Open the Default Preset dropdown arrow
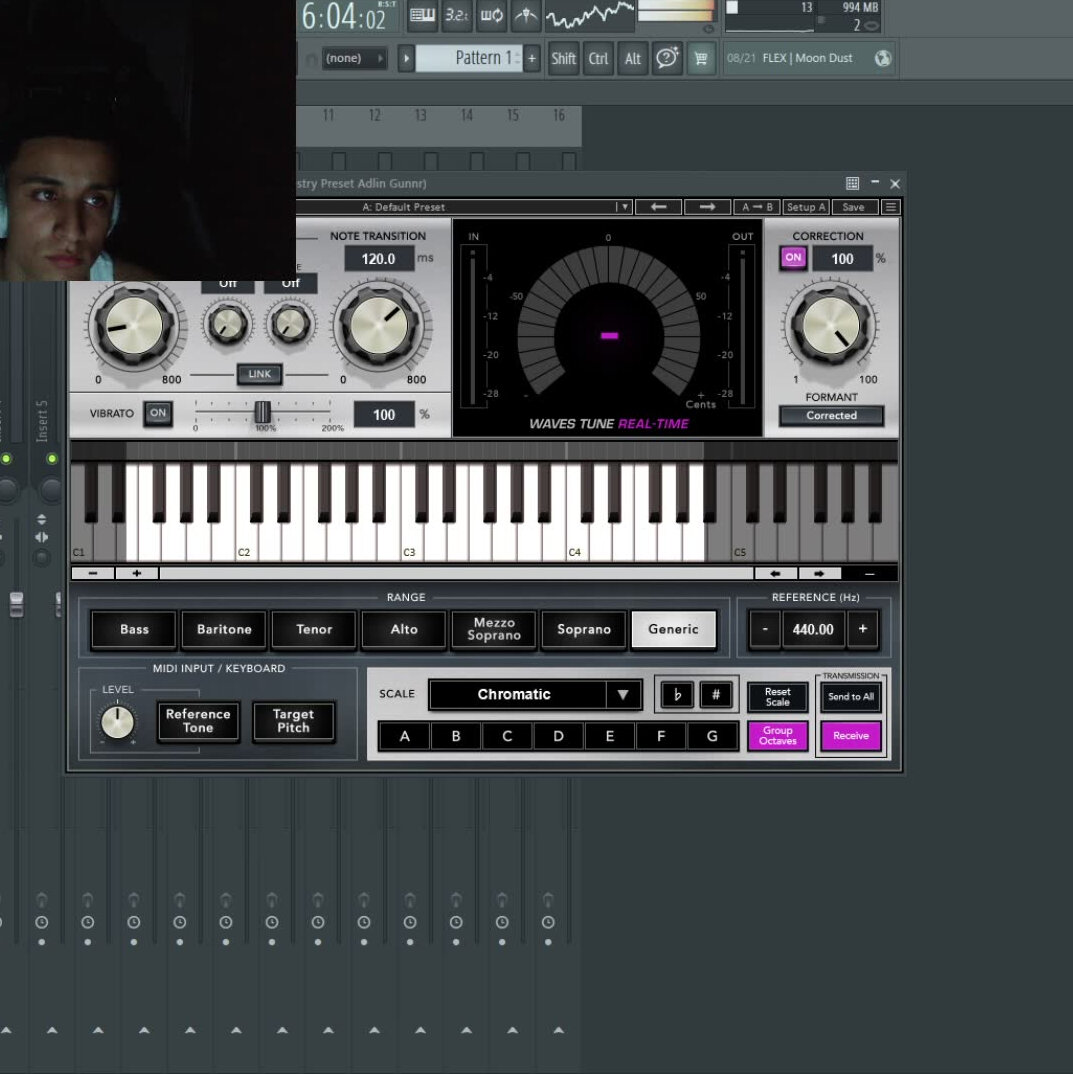1073x1074 pixels. point(624,207)
